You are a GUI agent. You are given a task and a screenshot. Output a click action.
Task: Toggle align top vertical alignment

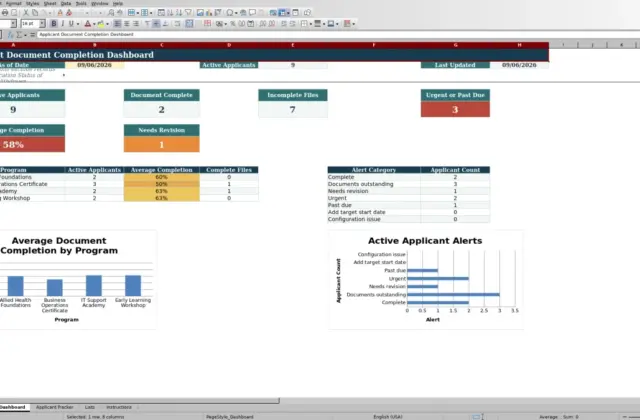pos(147,24)
